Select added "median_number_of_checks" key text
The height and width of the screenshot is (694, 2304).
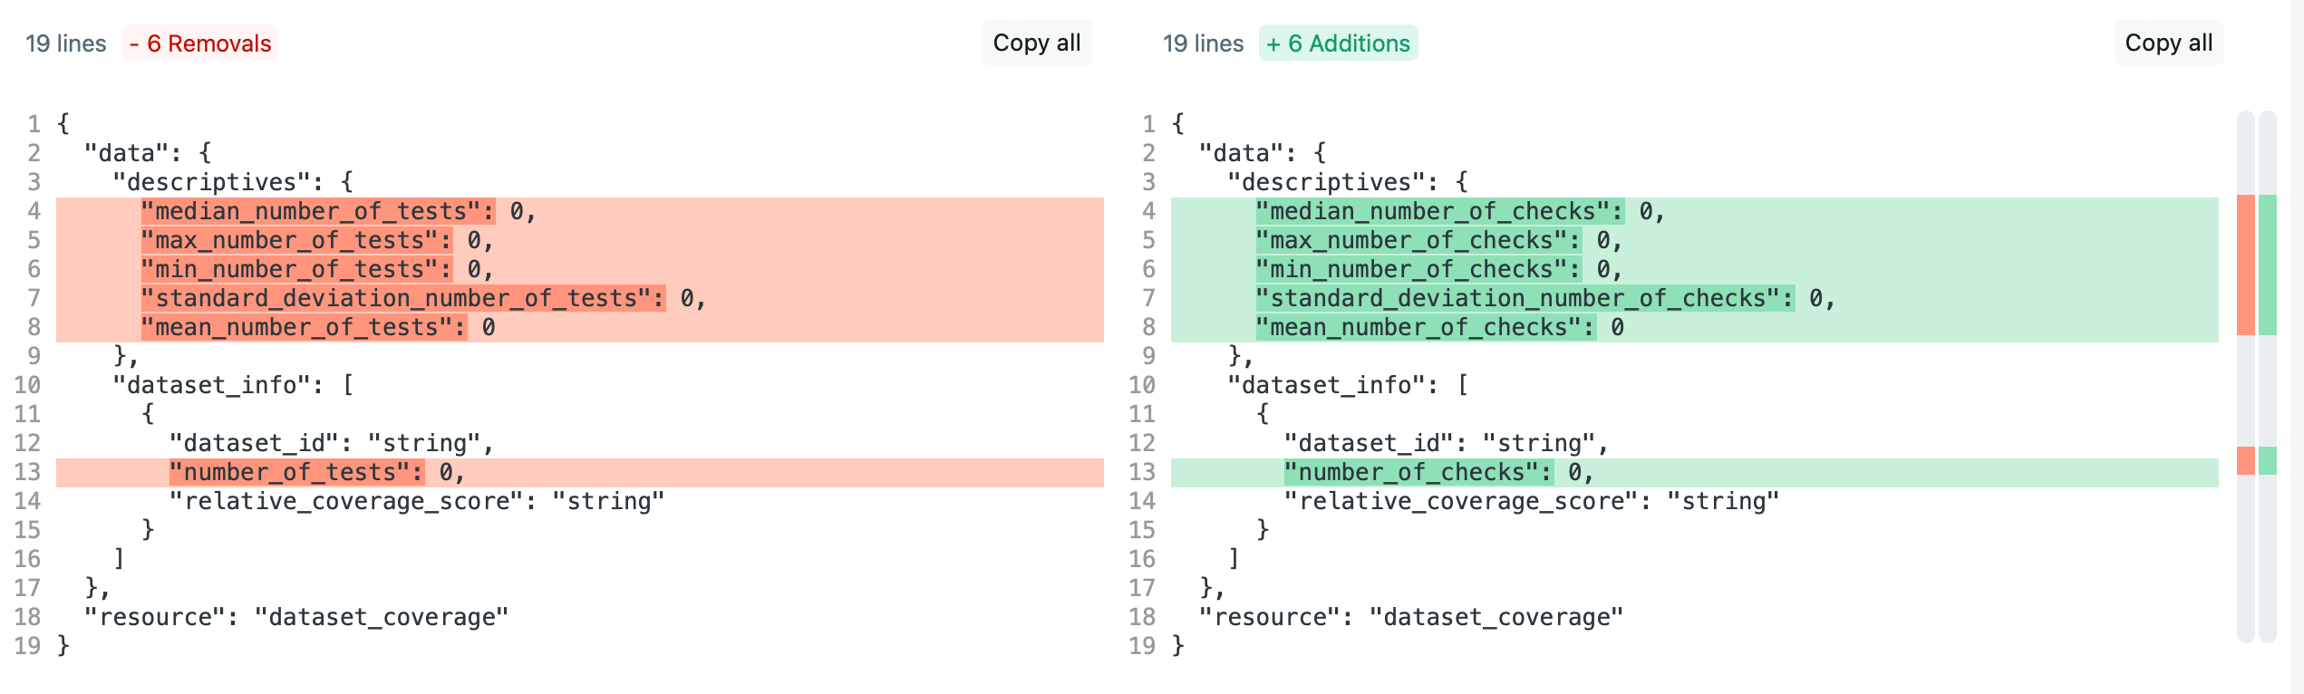pyautogui.click(x=1439, y=211)
